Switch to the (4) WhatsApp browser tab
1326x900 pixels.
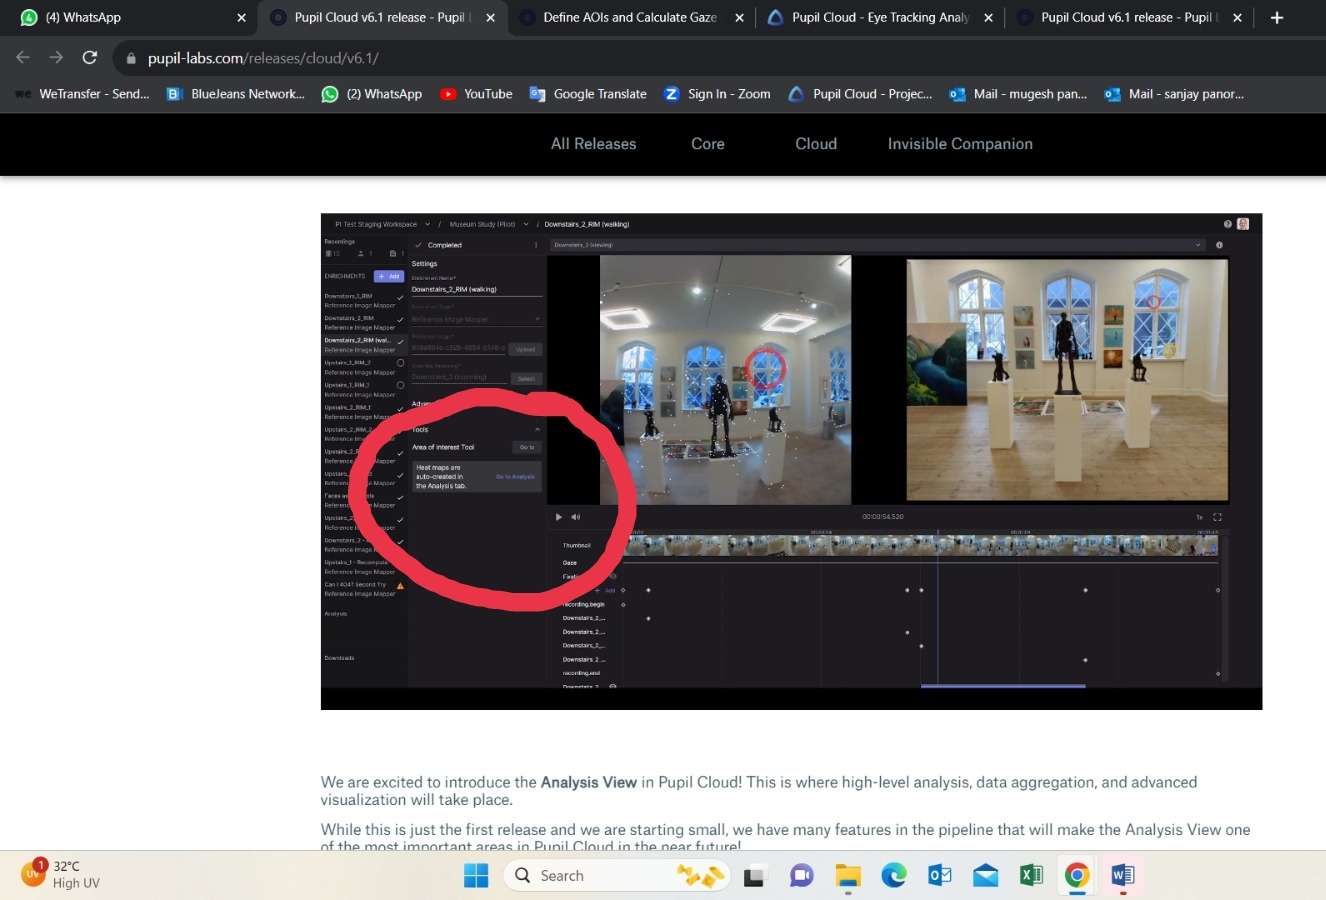[130, 17]
